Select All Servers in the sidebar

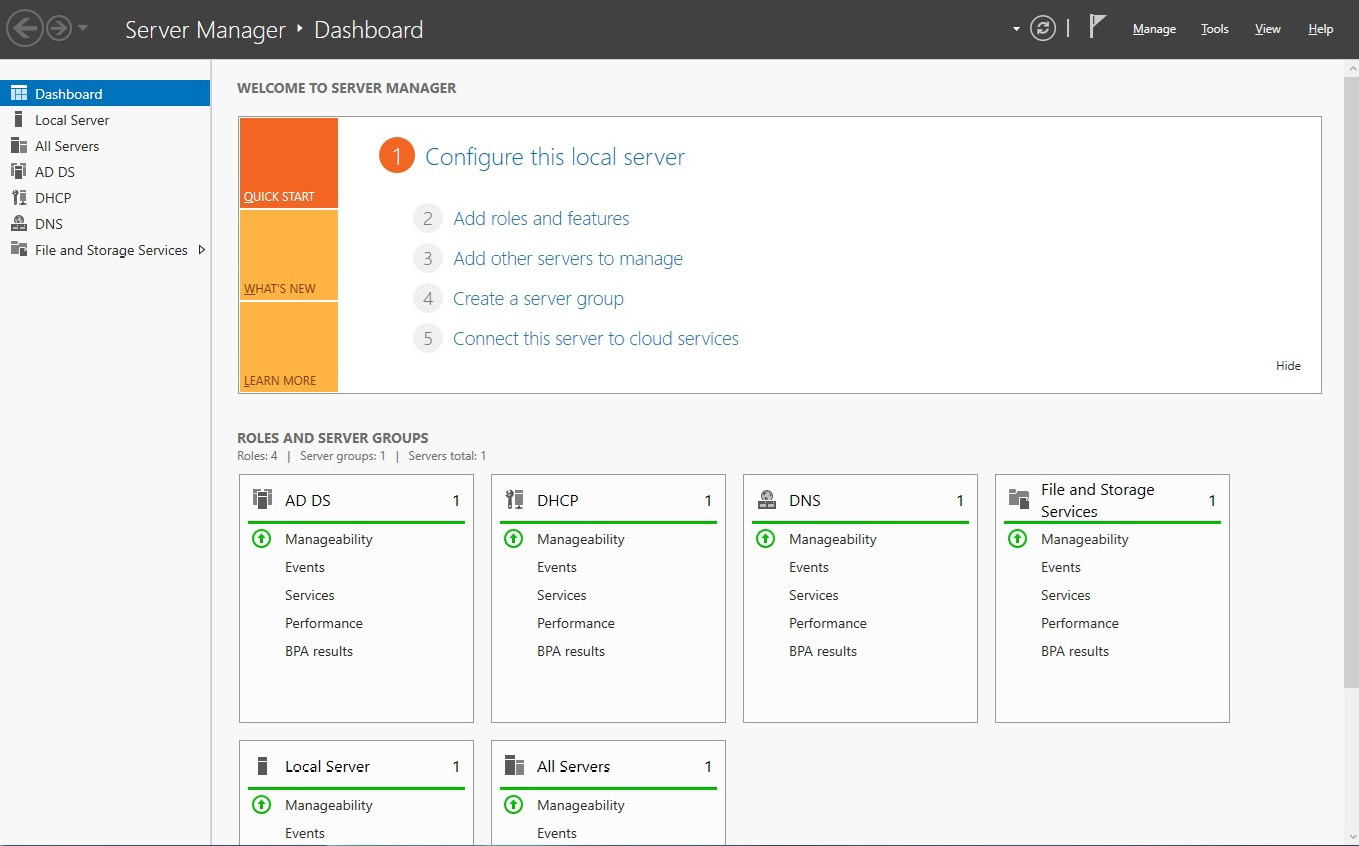[105, 145]
